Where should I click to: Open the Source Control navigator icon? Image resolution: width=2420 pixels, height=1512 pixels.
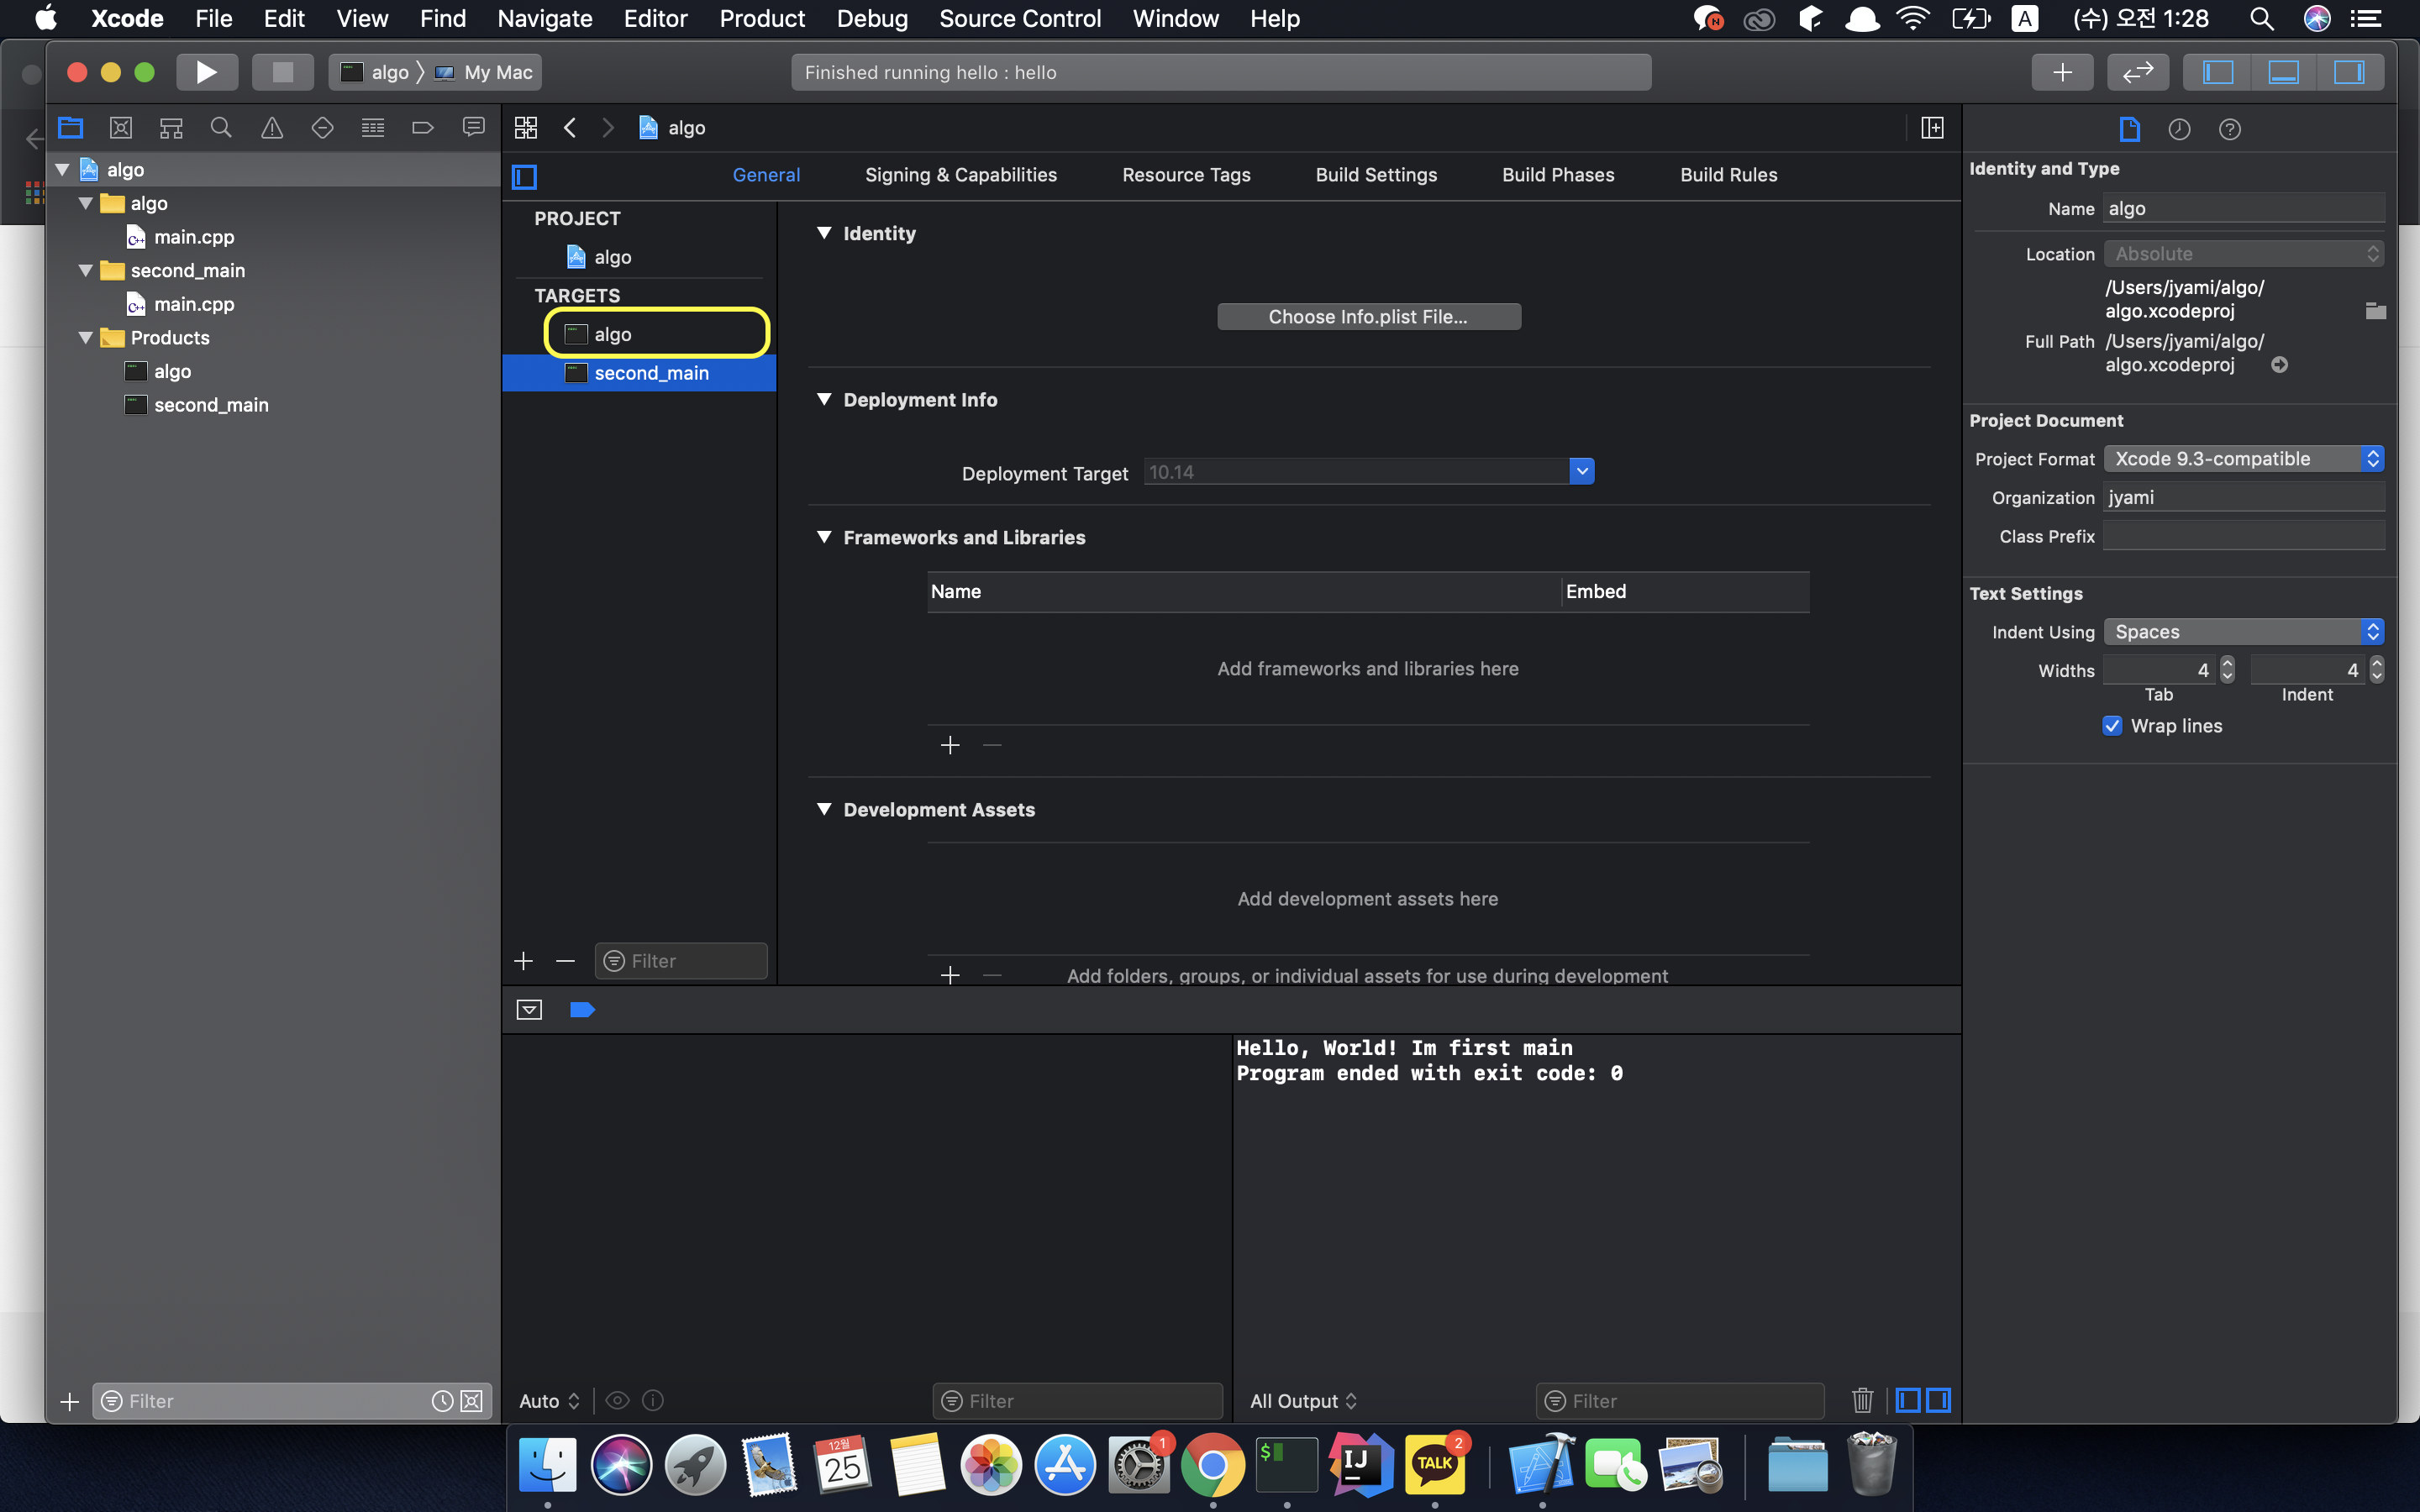pos(121,128)
